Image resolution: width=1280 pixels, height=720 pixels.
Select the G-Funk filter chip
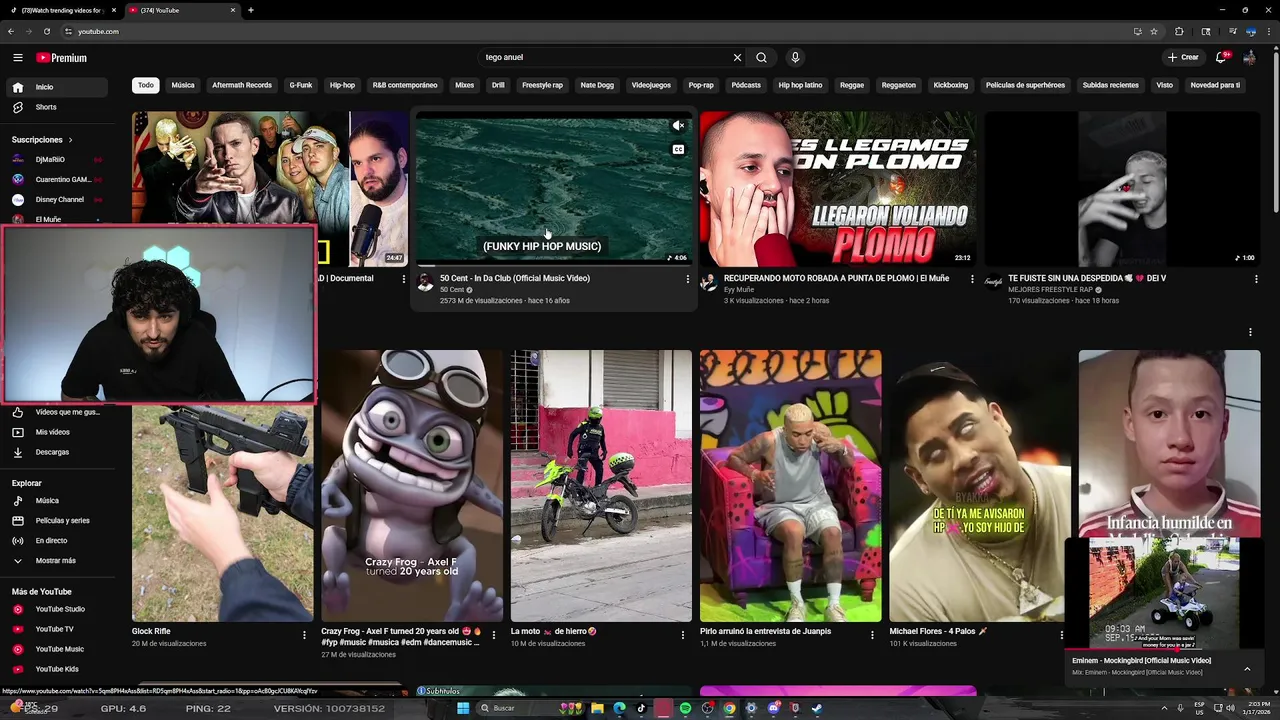[x=301, y=85]
